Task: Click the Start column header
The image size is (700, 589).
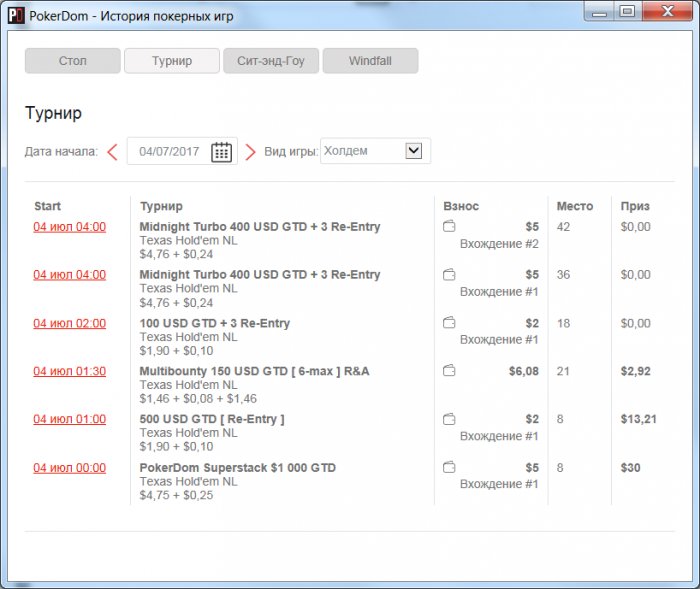Action: click(x=47, y=206)
